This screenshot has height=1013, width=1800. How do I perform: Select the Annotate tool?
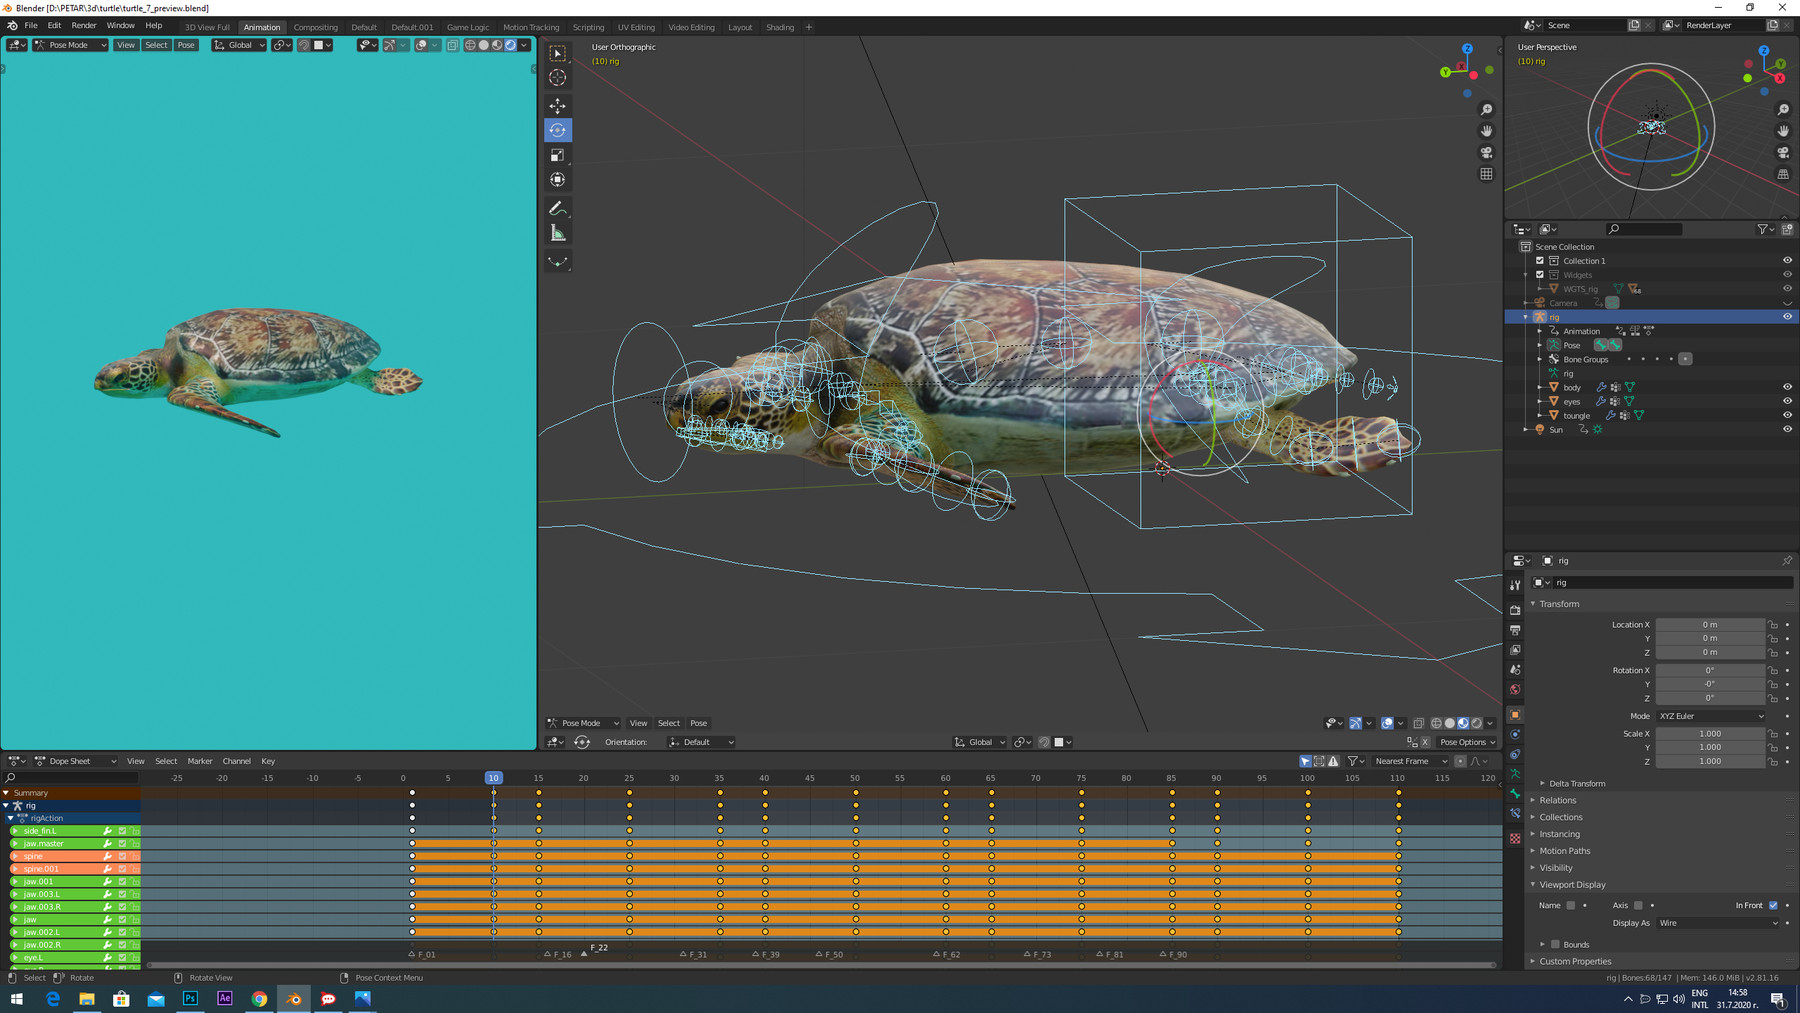(x=557, y=208)
